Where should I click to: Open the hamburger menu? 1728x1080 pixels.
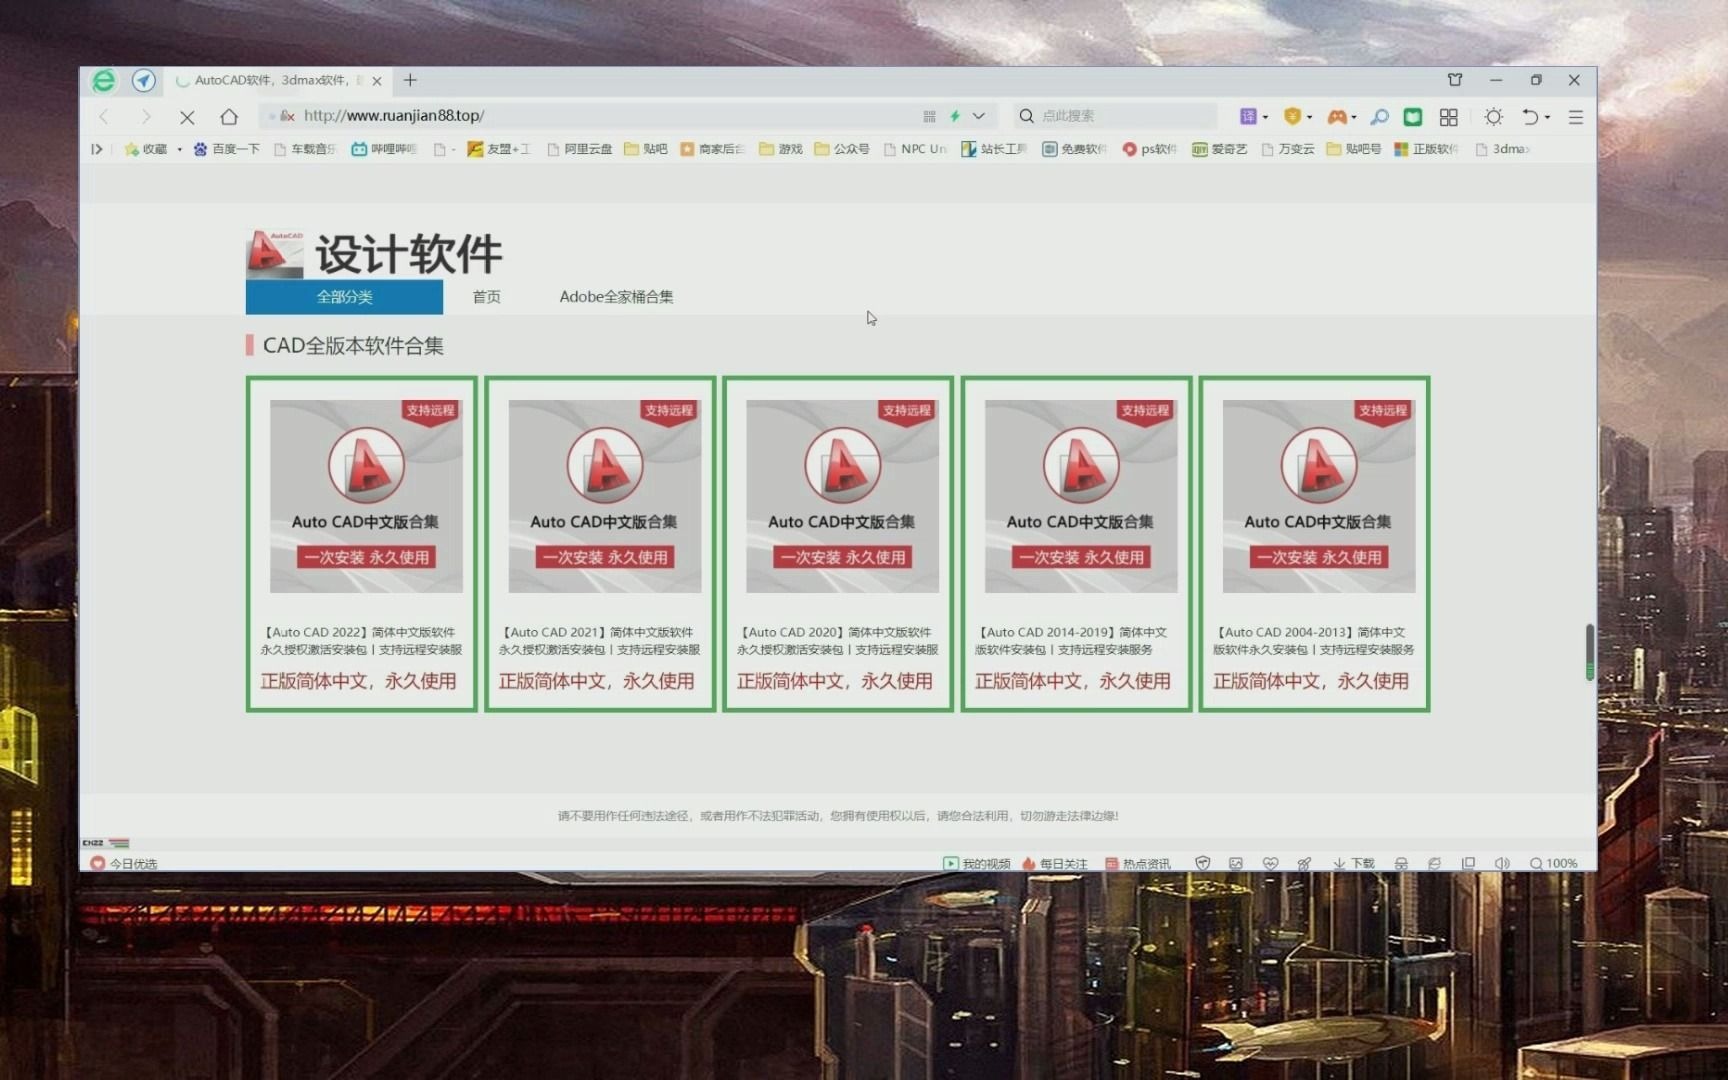pyautogui.click(x=1575, y=116)
